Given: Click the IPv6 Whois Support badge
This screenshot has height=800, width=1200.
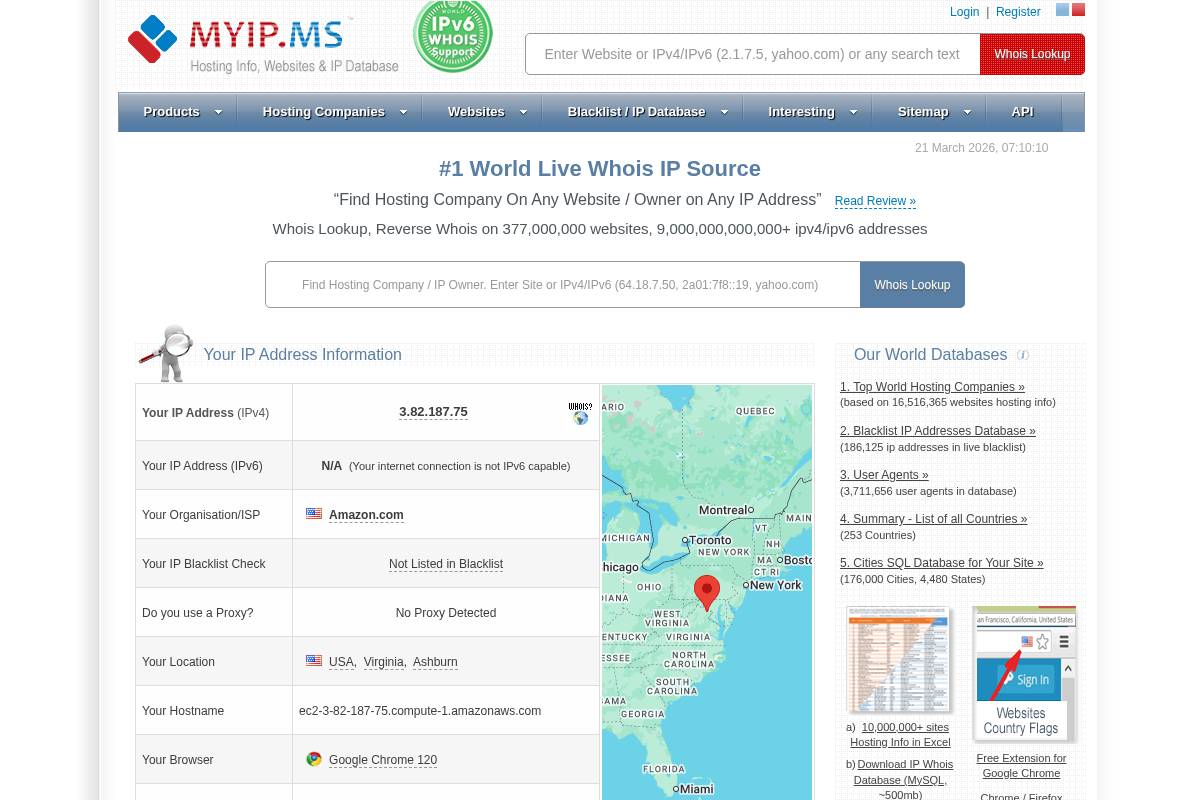Looking at the screenshot, I should [452, 36].
